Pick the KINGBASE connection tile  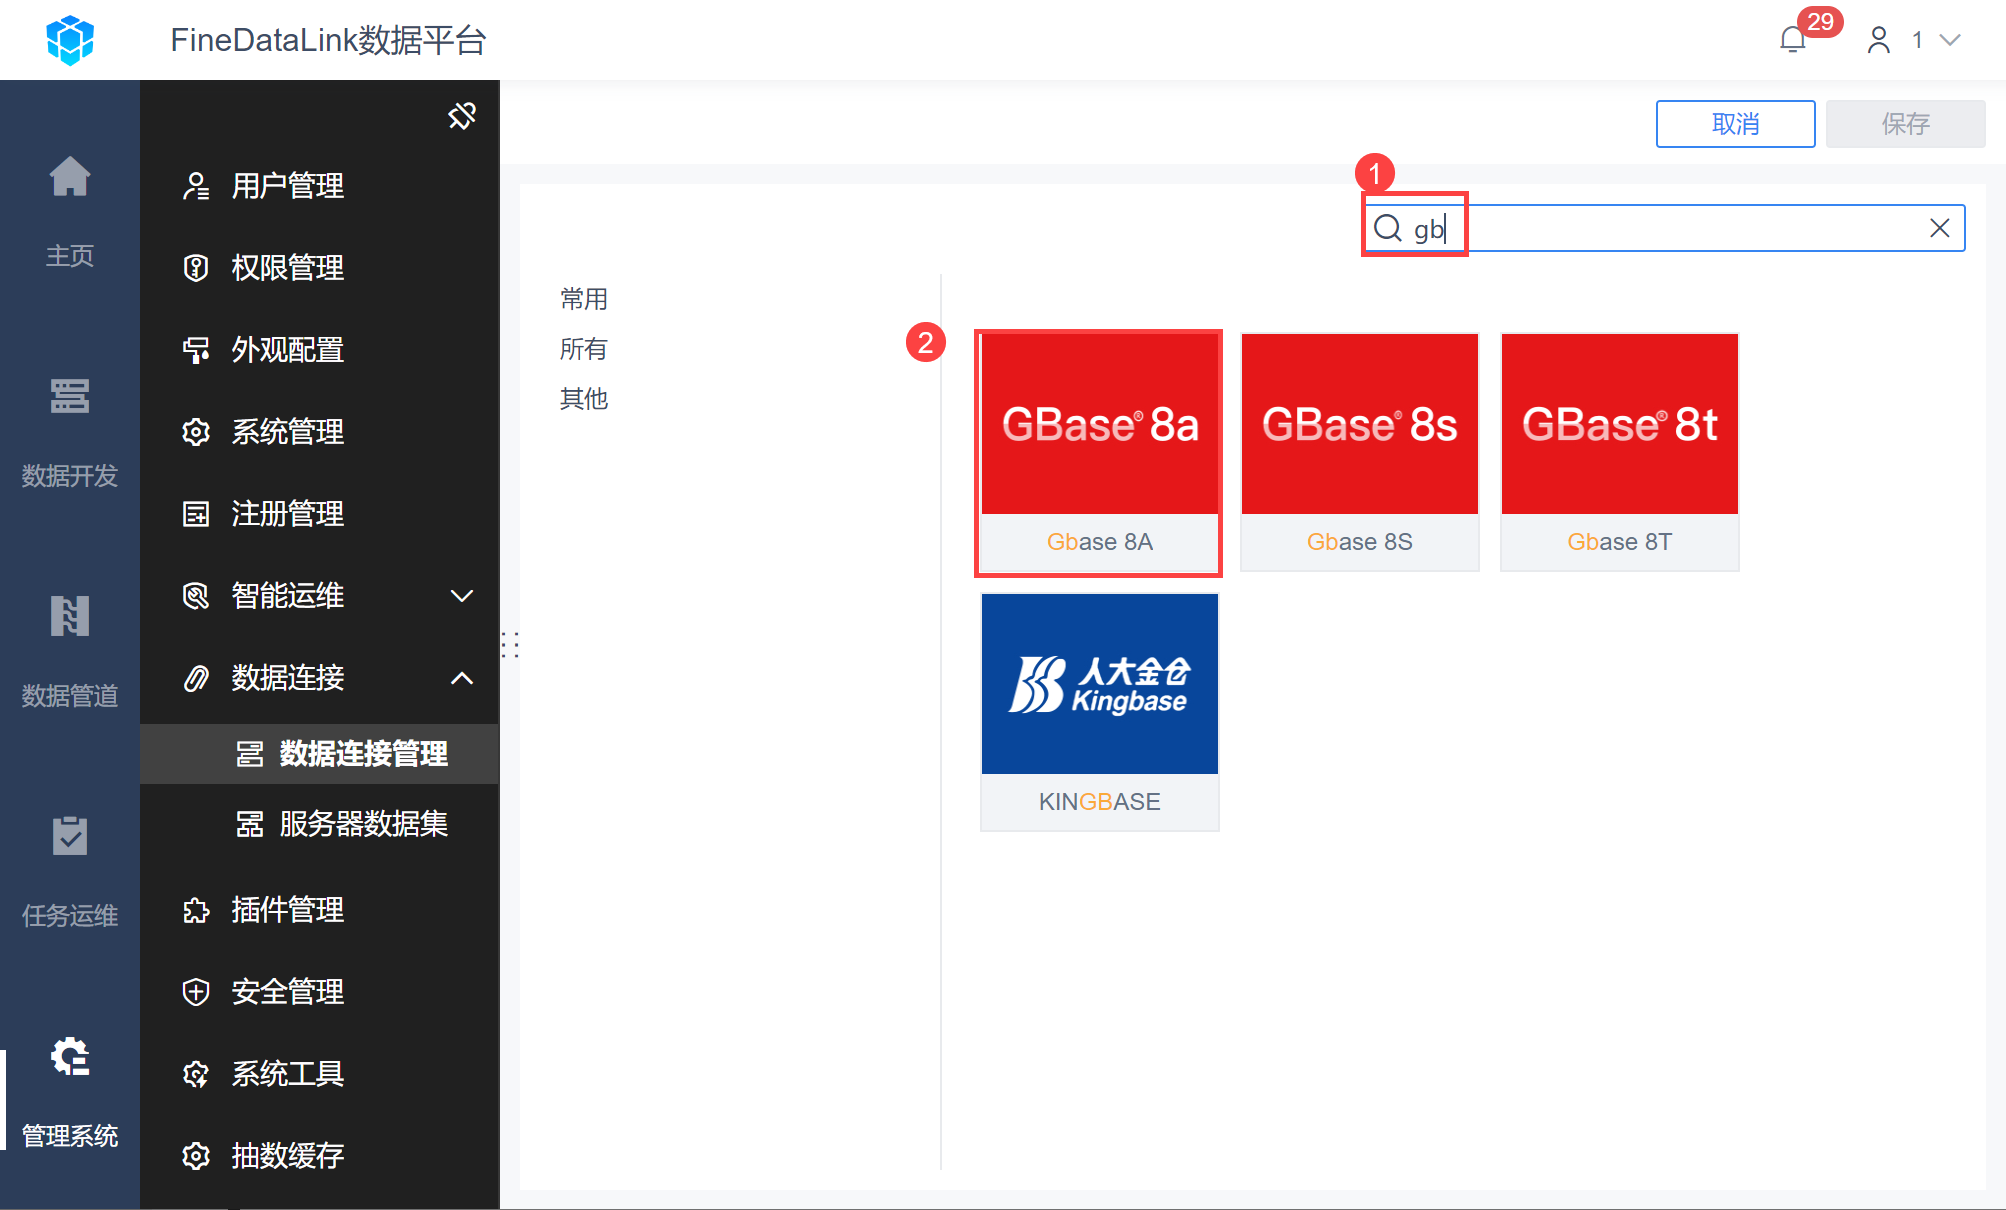click(1099, 712)
